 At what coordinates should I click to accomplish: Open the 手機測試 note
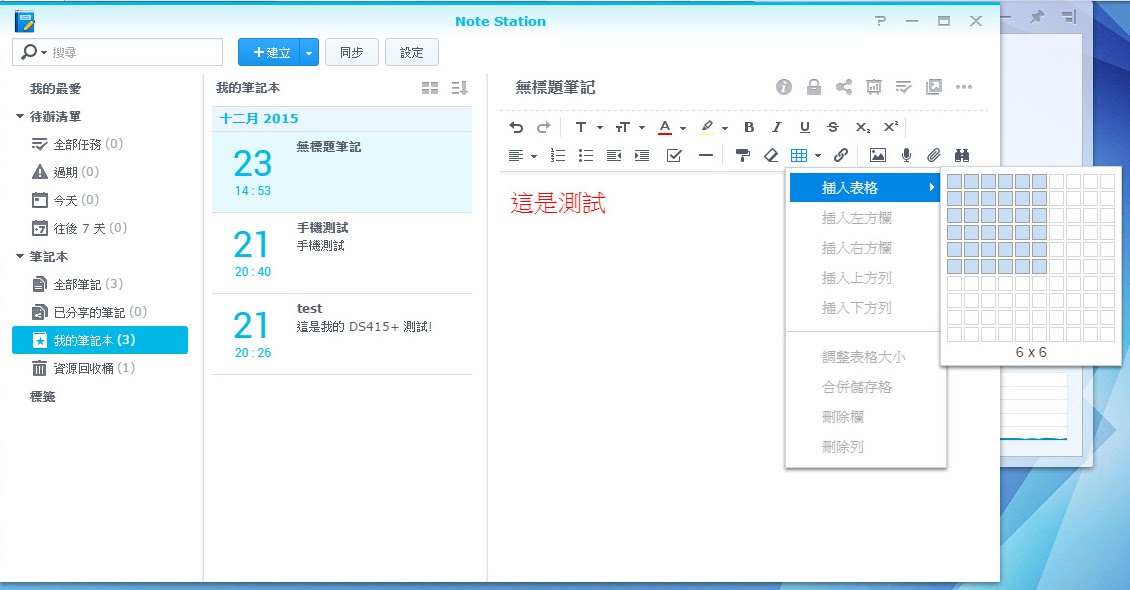coord(342,253)
